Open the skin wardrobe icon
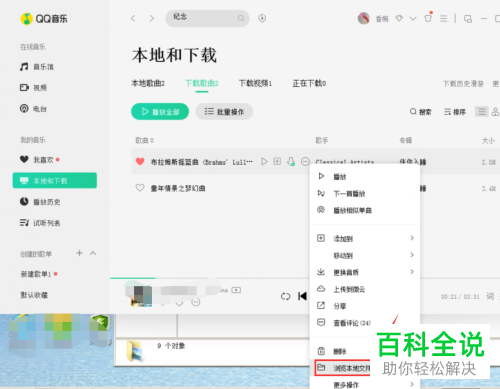 coord(428,18)
